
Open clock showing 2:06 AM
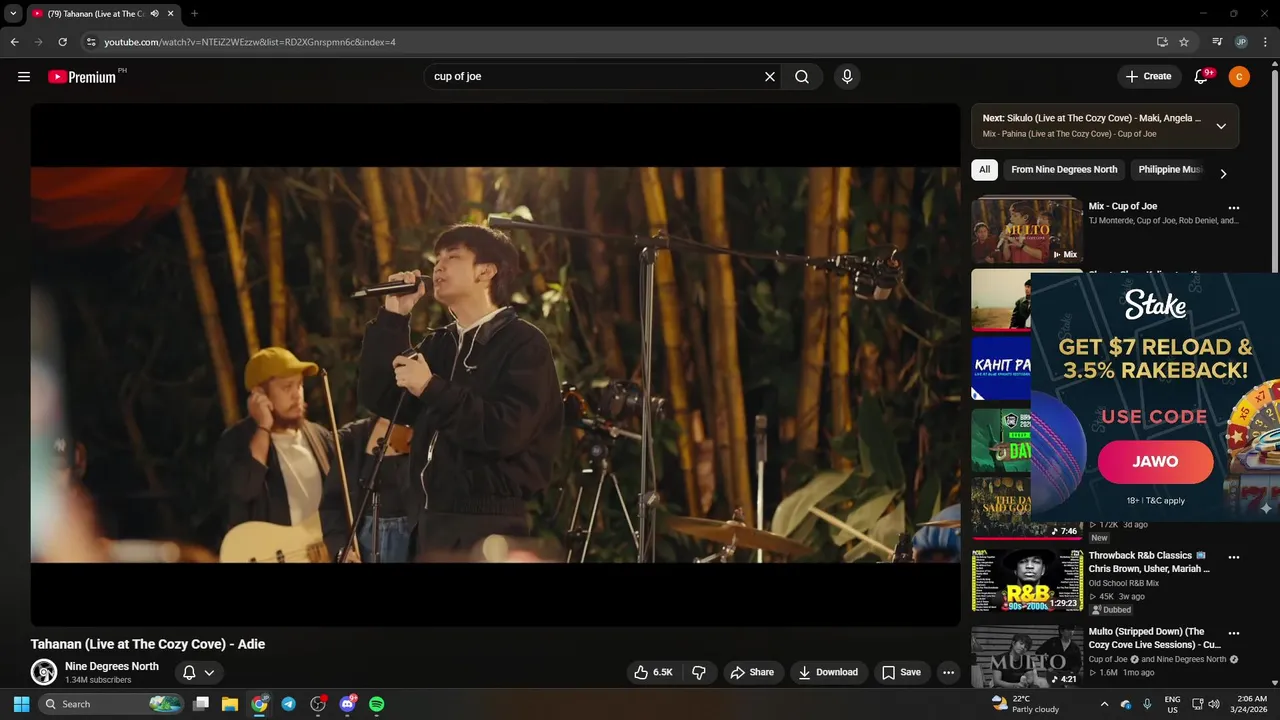click(1251, 704)
